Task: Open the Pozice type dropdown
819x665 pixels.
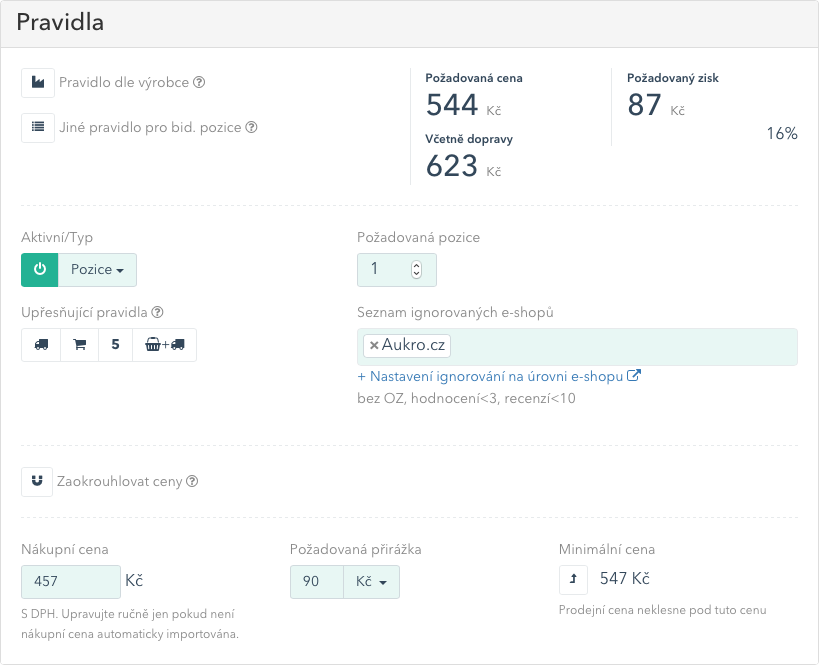Action: [97, 270]
